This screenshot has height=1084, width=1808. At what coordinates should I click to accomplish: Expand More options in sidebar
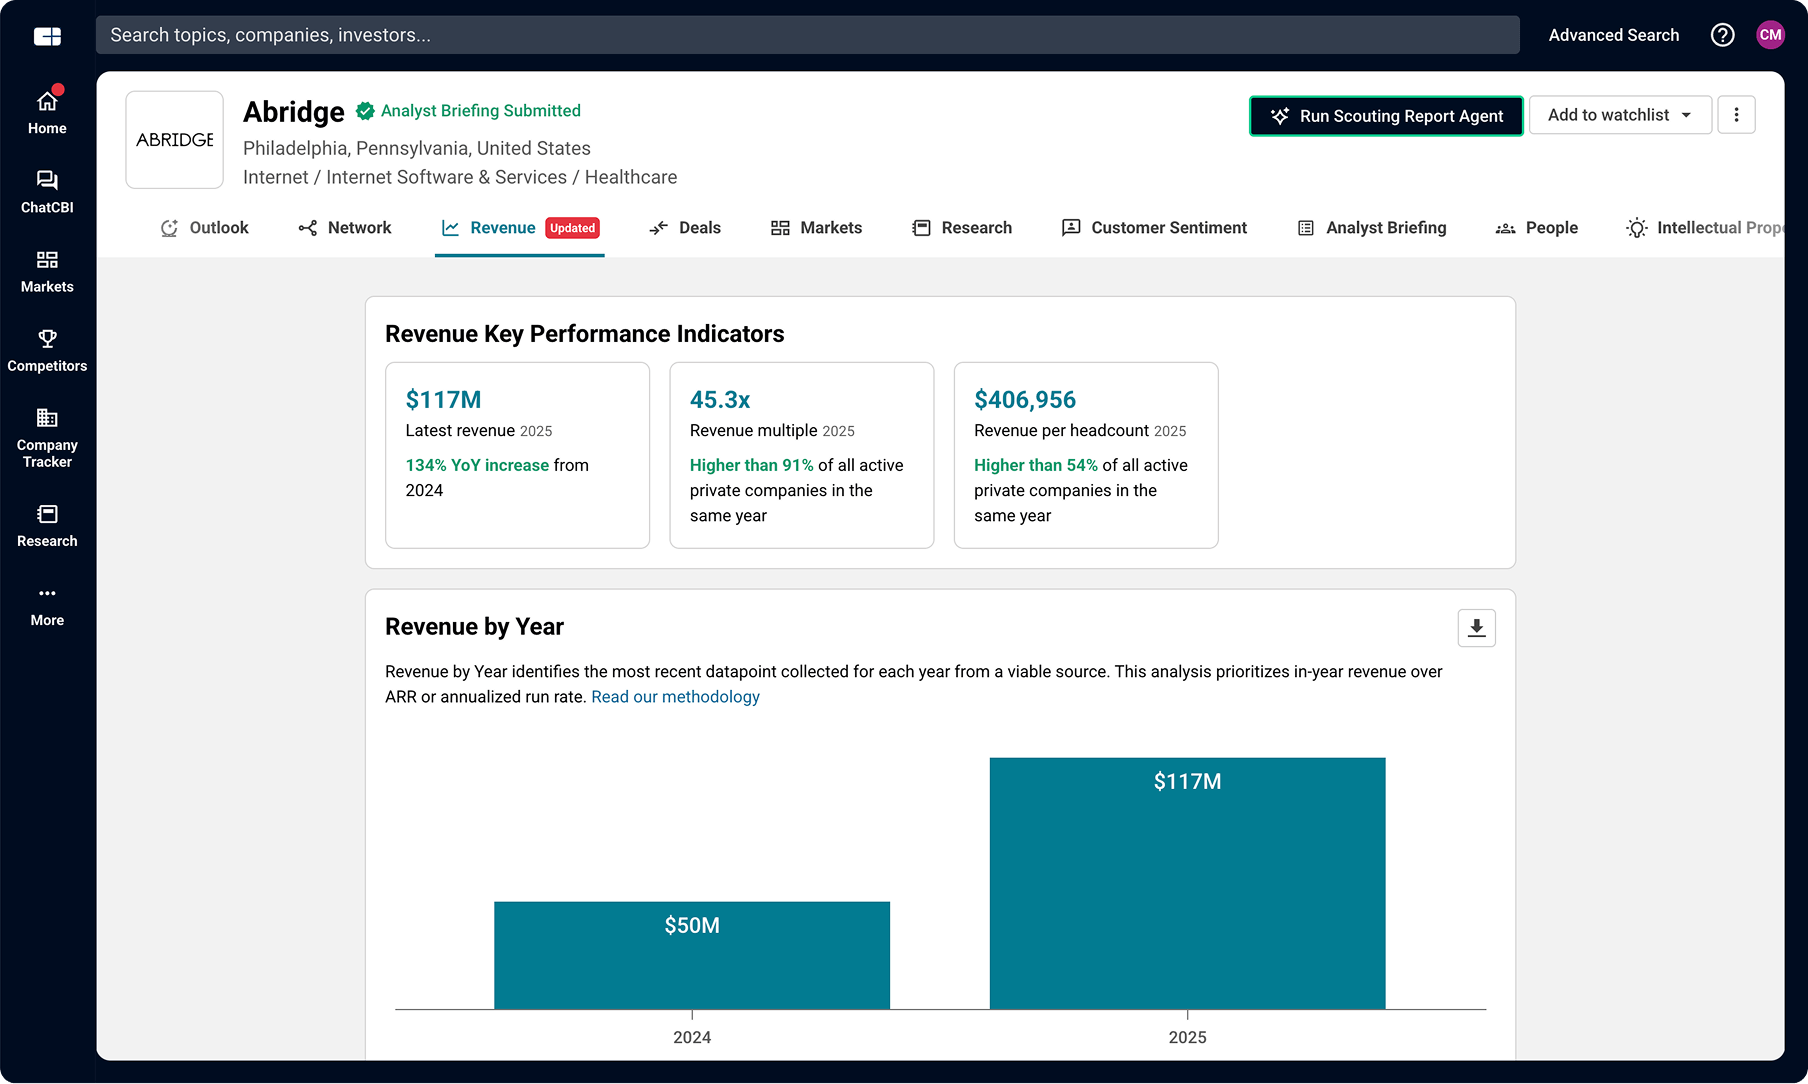(x=47, y=605)
